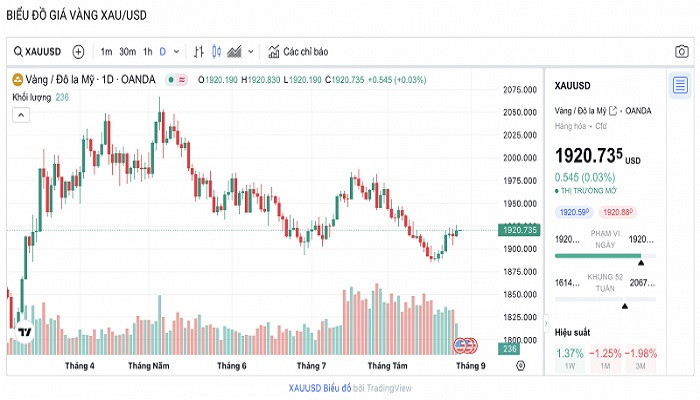Open chart settings gear near time axis

click(x=520, y=366)
